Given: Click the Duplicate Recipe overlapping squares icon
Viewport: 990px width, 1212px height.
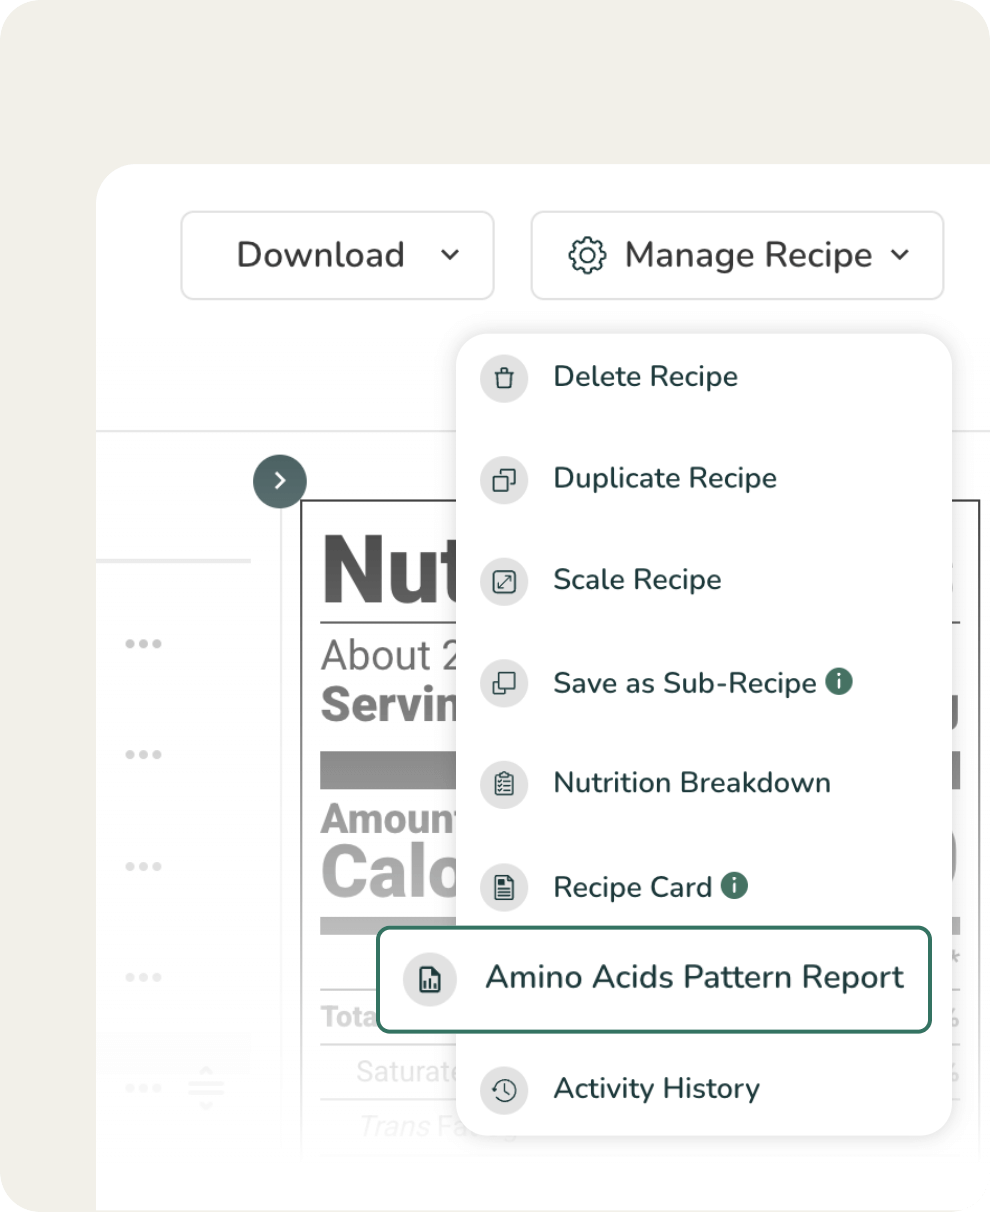Looking at the screenshot, I should [x=504, y=480].
